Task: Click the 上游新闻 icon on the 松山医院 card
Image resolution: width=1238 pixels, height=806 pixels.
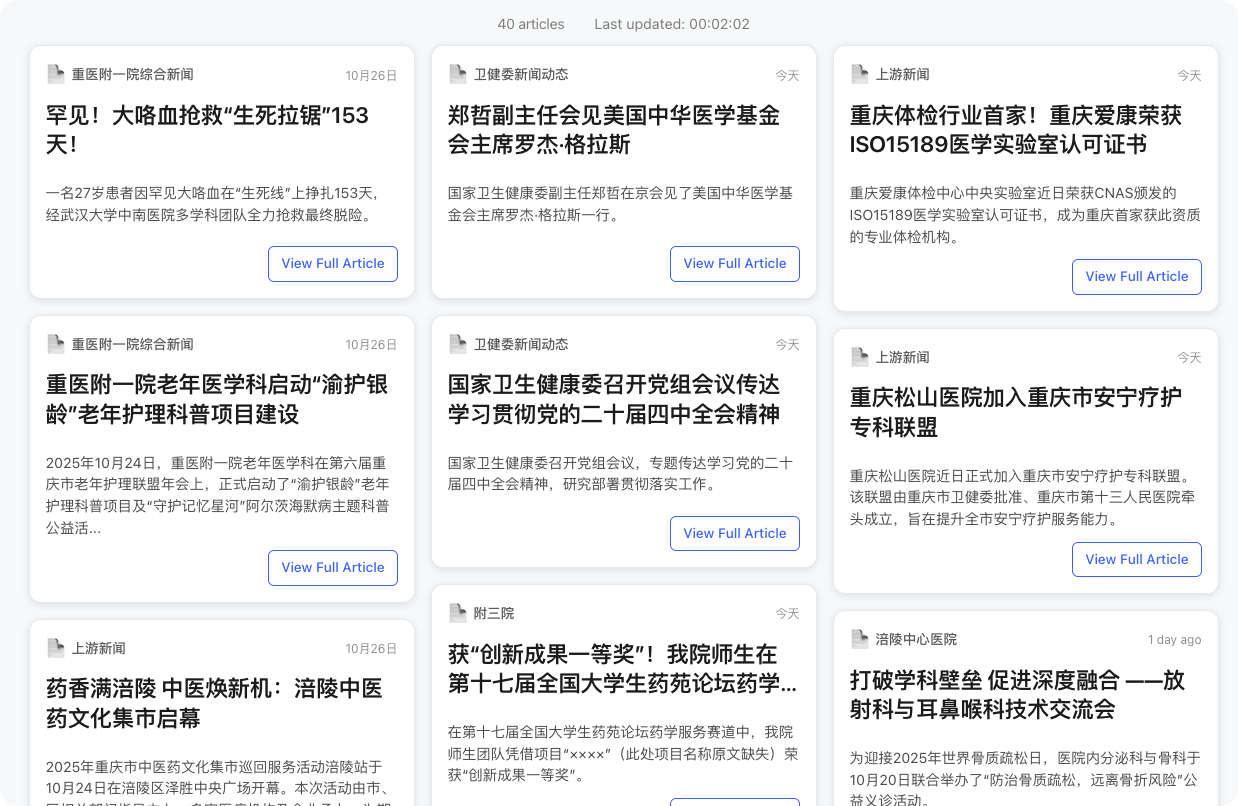Action: click(x=860, y=356)
